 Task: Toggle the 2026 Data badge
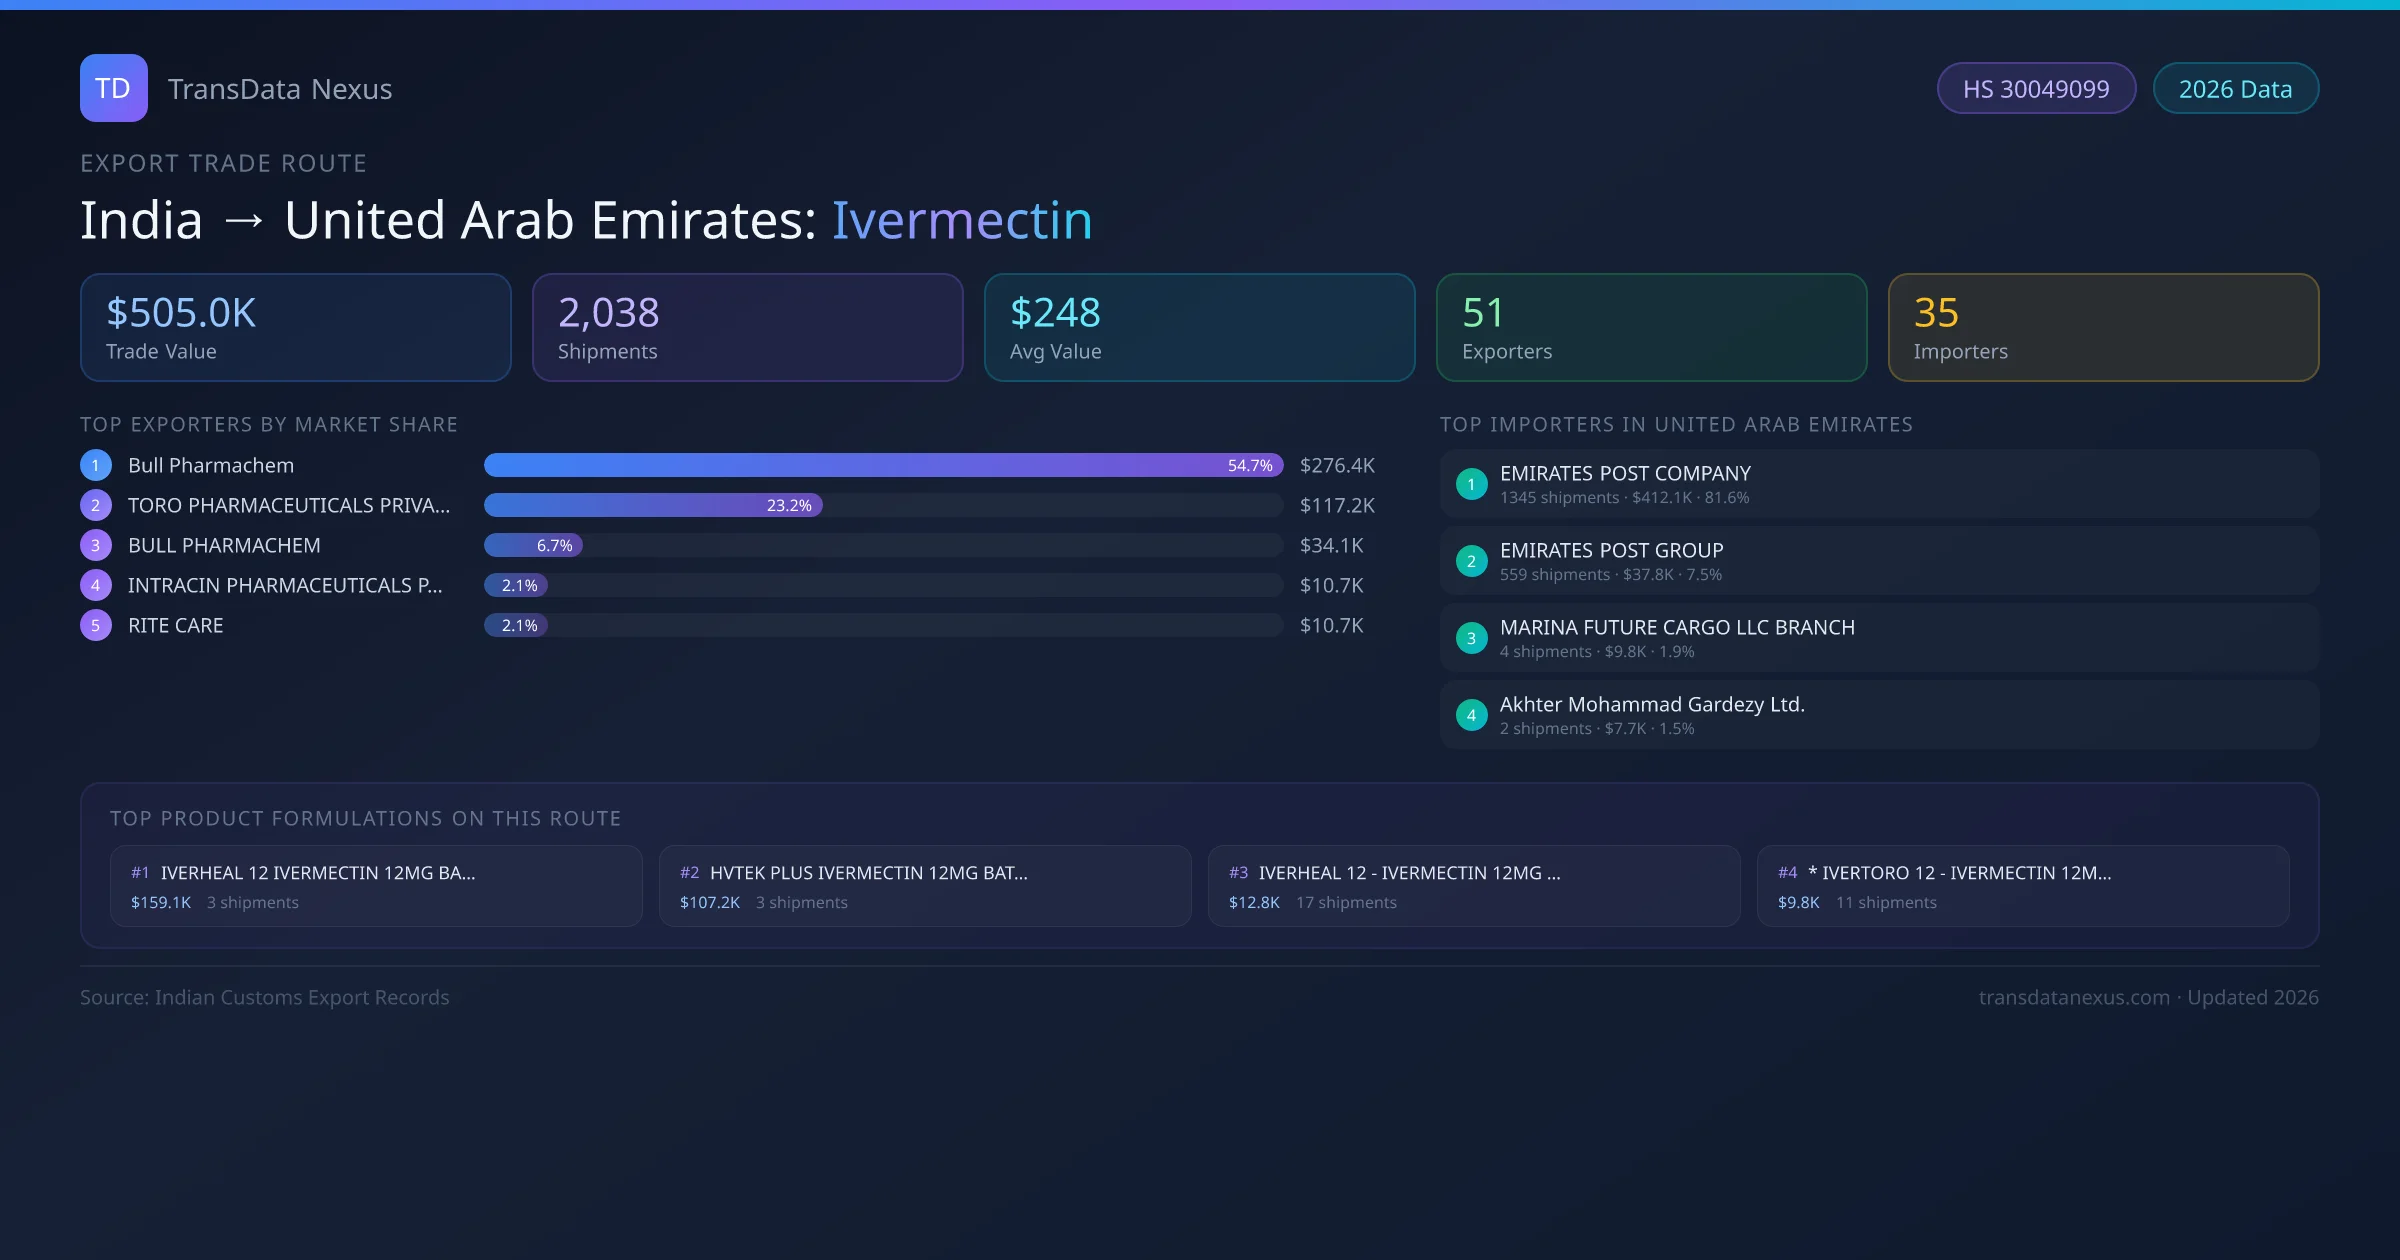coord(2235,88)
